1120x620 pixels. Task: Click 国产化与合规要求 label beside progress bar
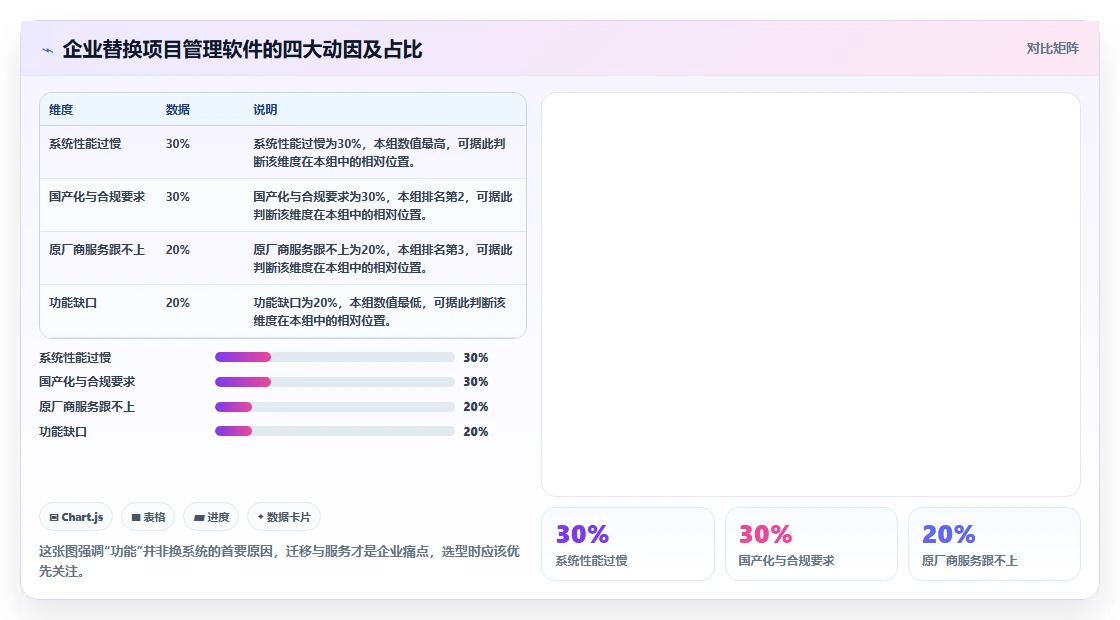click(x=86, y=382)
